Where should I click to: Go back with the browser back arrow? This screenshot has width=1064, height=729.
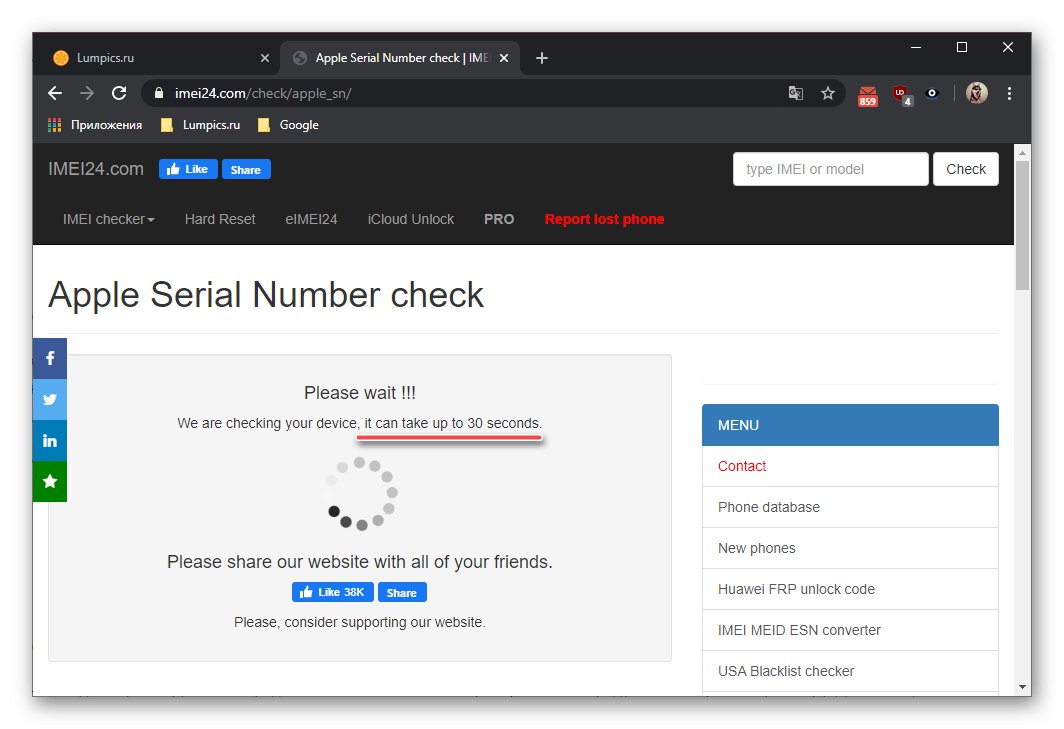pyautogui.click(x=55, y=93)
